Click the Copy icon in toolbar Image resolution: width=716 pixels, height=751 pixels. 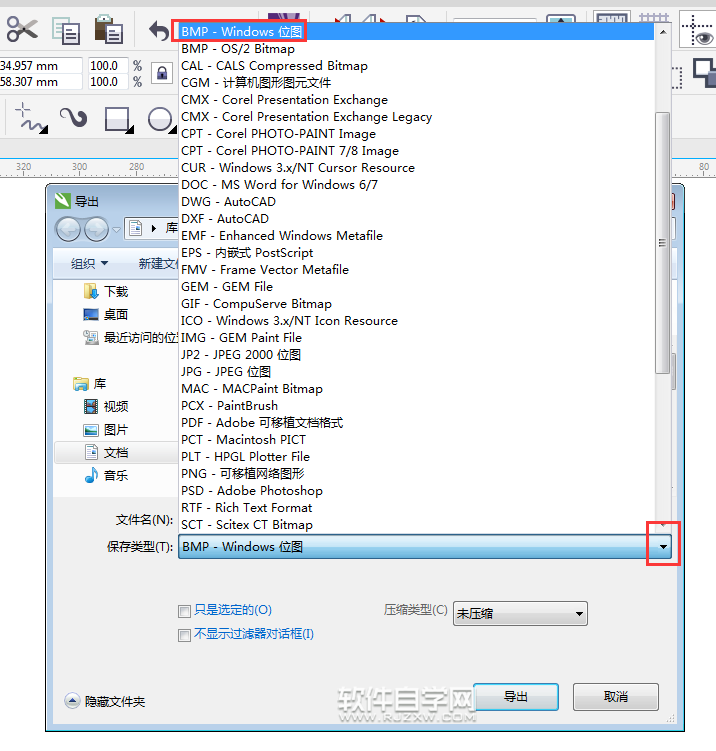(x=66, y=30)
